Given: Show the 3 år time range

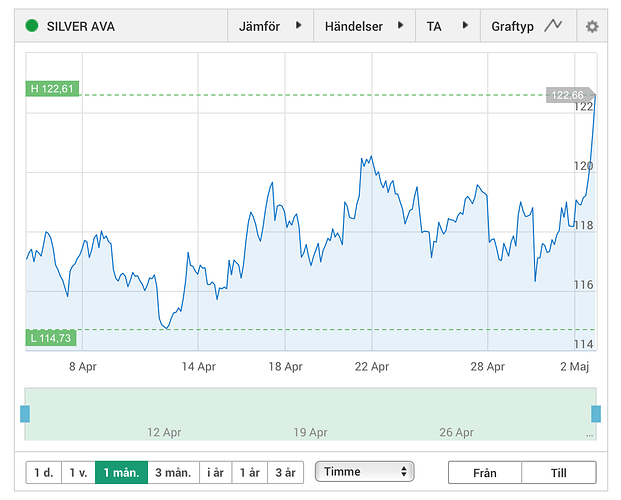Looking at the screenshot, I should pos(284,472).
